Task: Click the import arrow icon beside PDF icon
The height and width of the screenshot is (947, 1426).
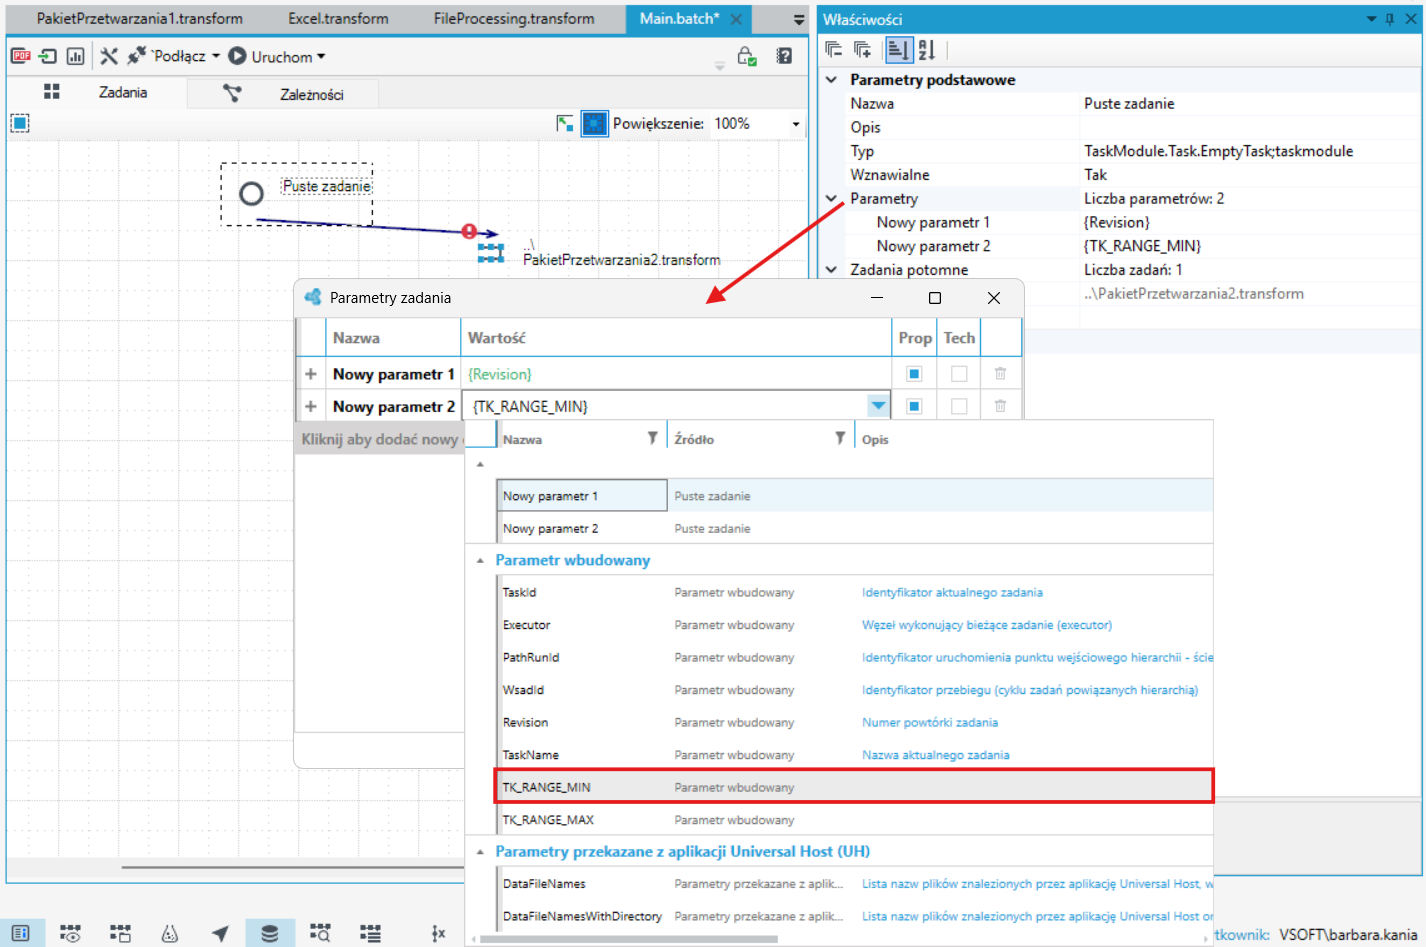Action: [48, 56]
